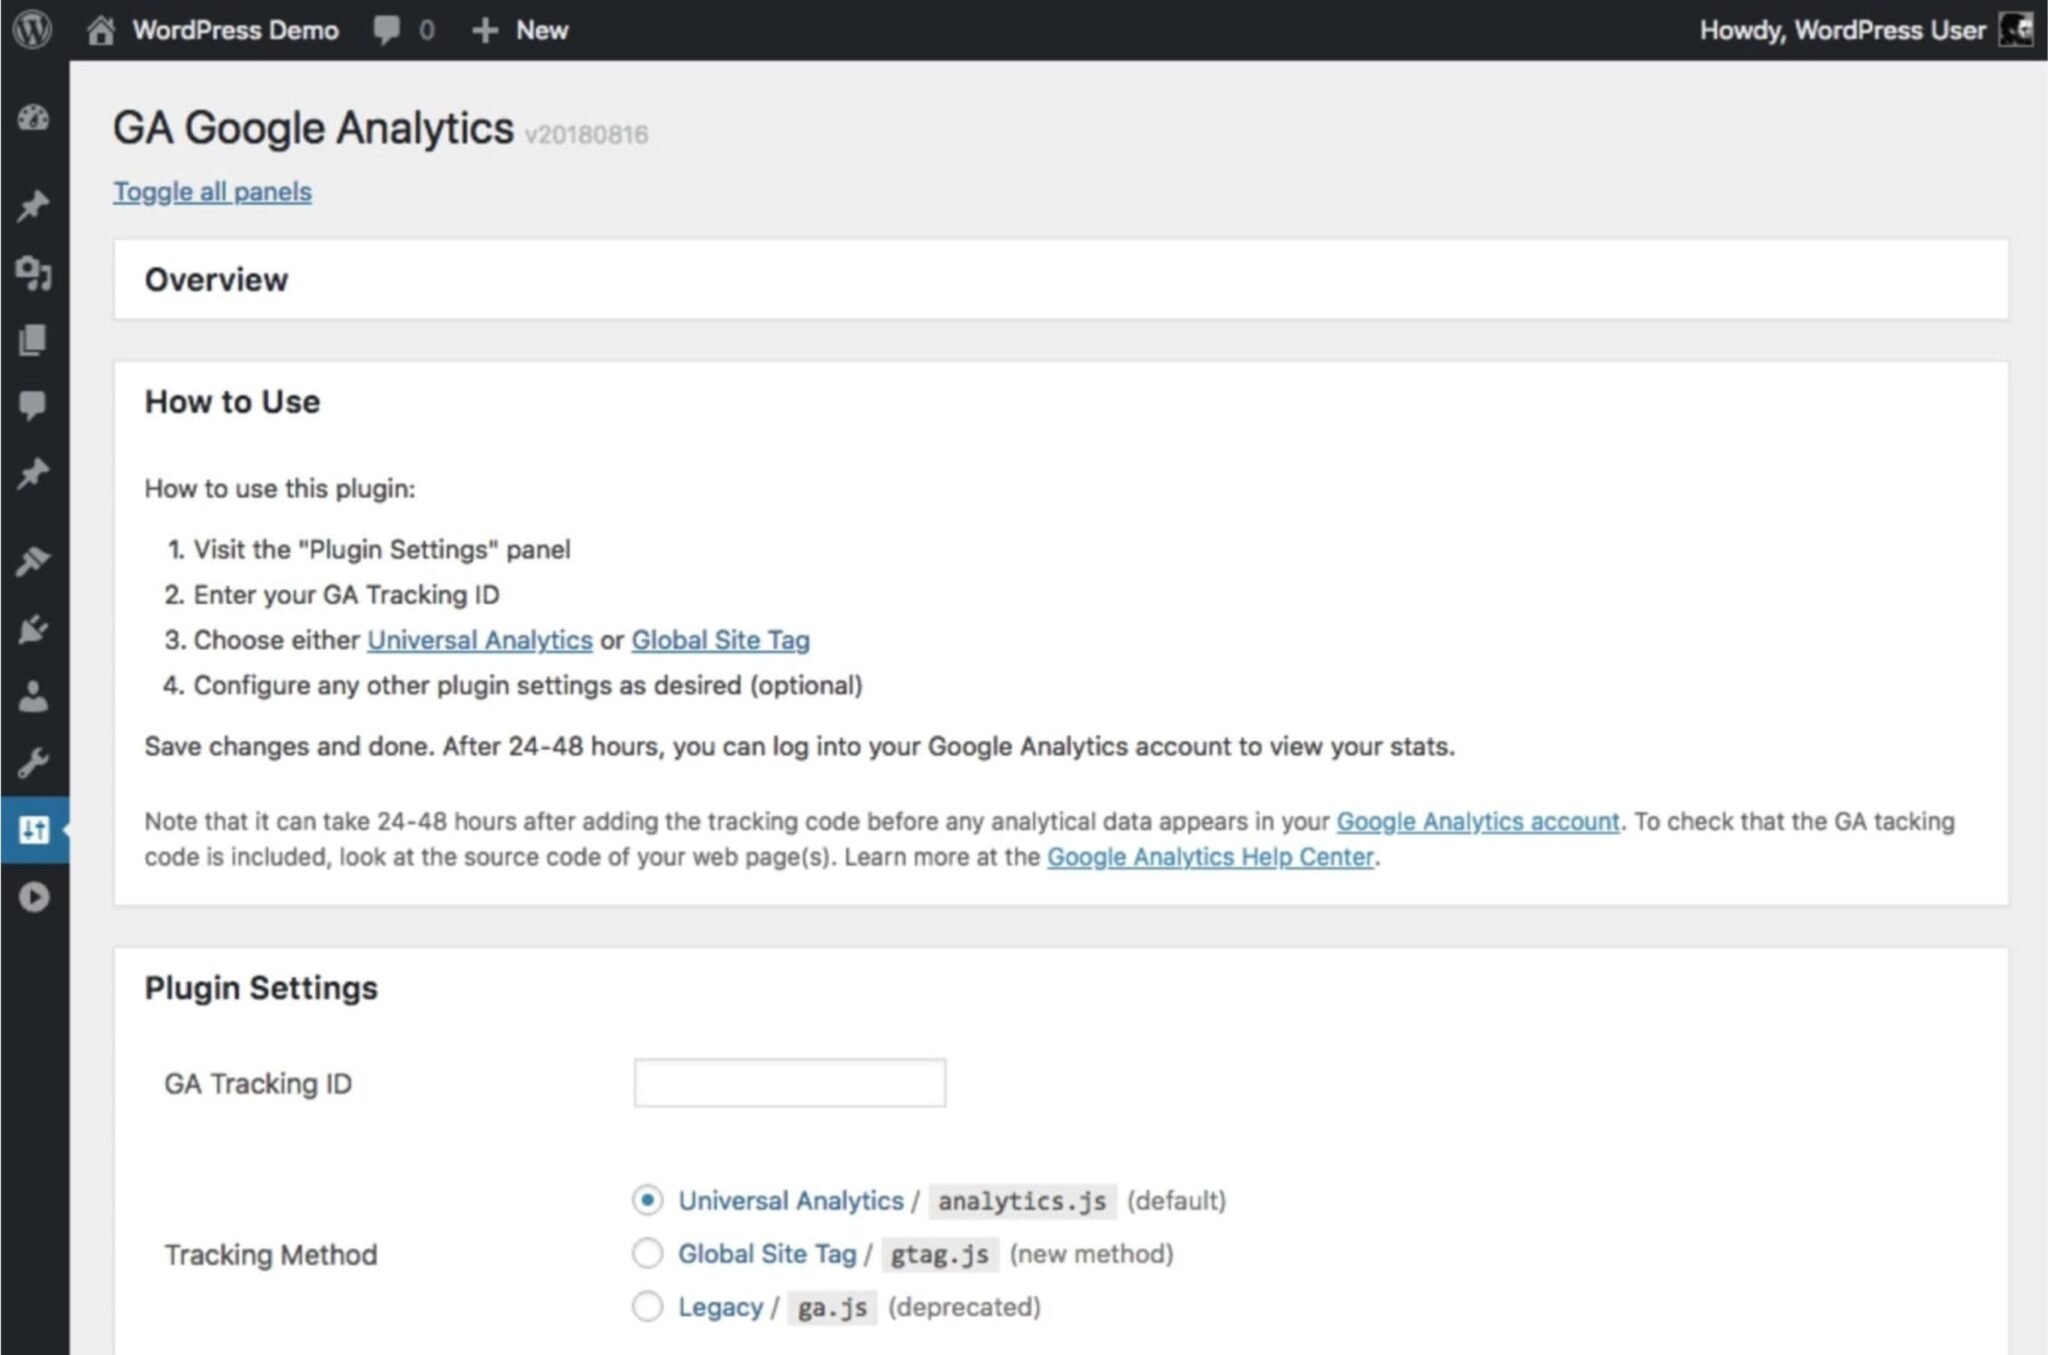
Task: Open the highlighted Settings sliders icon
Action: click(33, 829)
